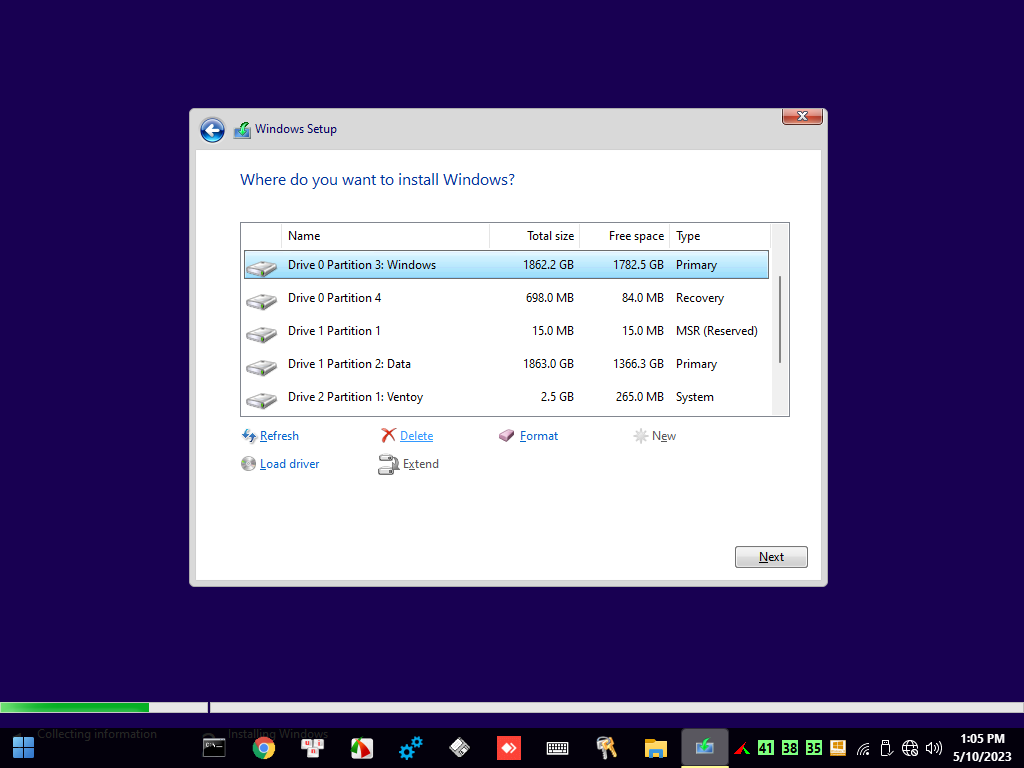Click drive icon for Drive 1 Partition 1
The width and height of the screenshot is (1024, 768).
click(x=261, y=334)
